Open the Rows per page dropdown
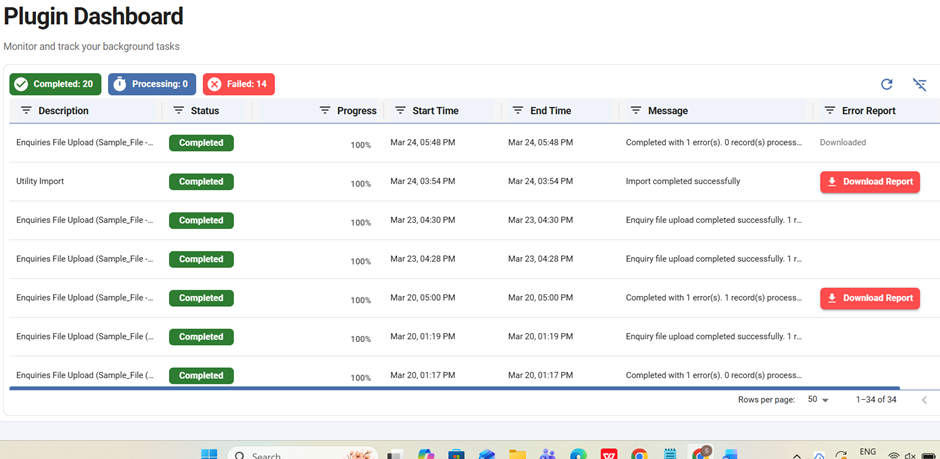 819,400
